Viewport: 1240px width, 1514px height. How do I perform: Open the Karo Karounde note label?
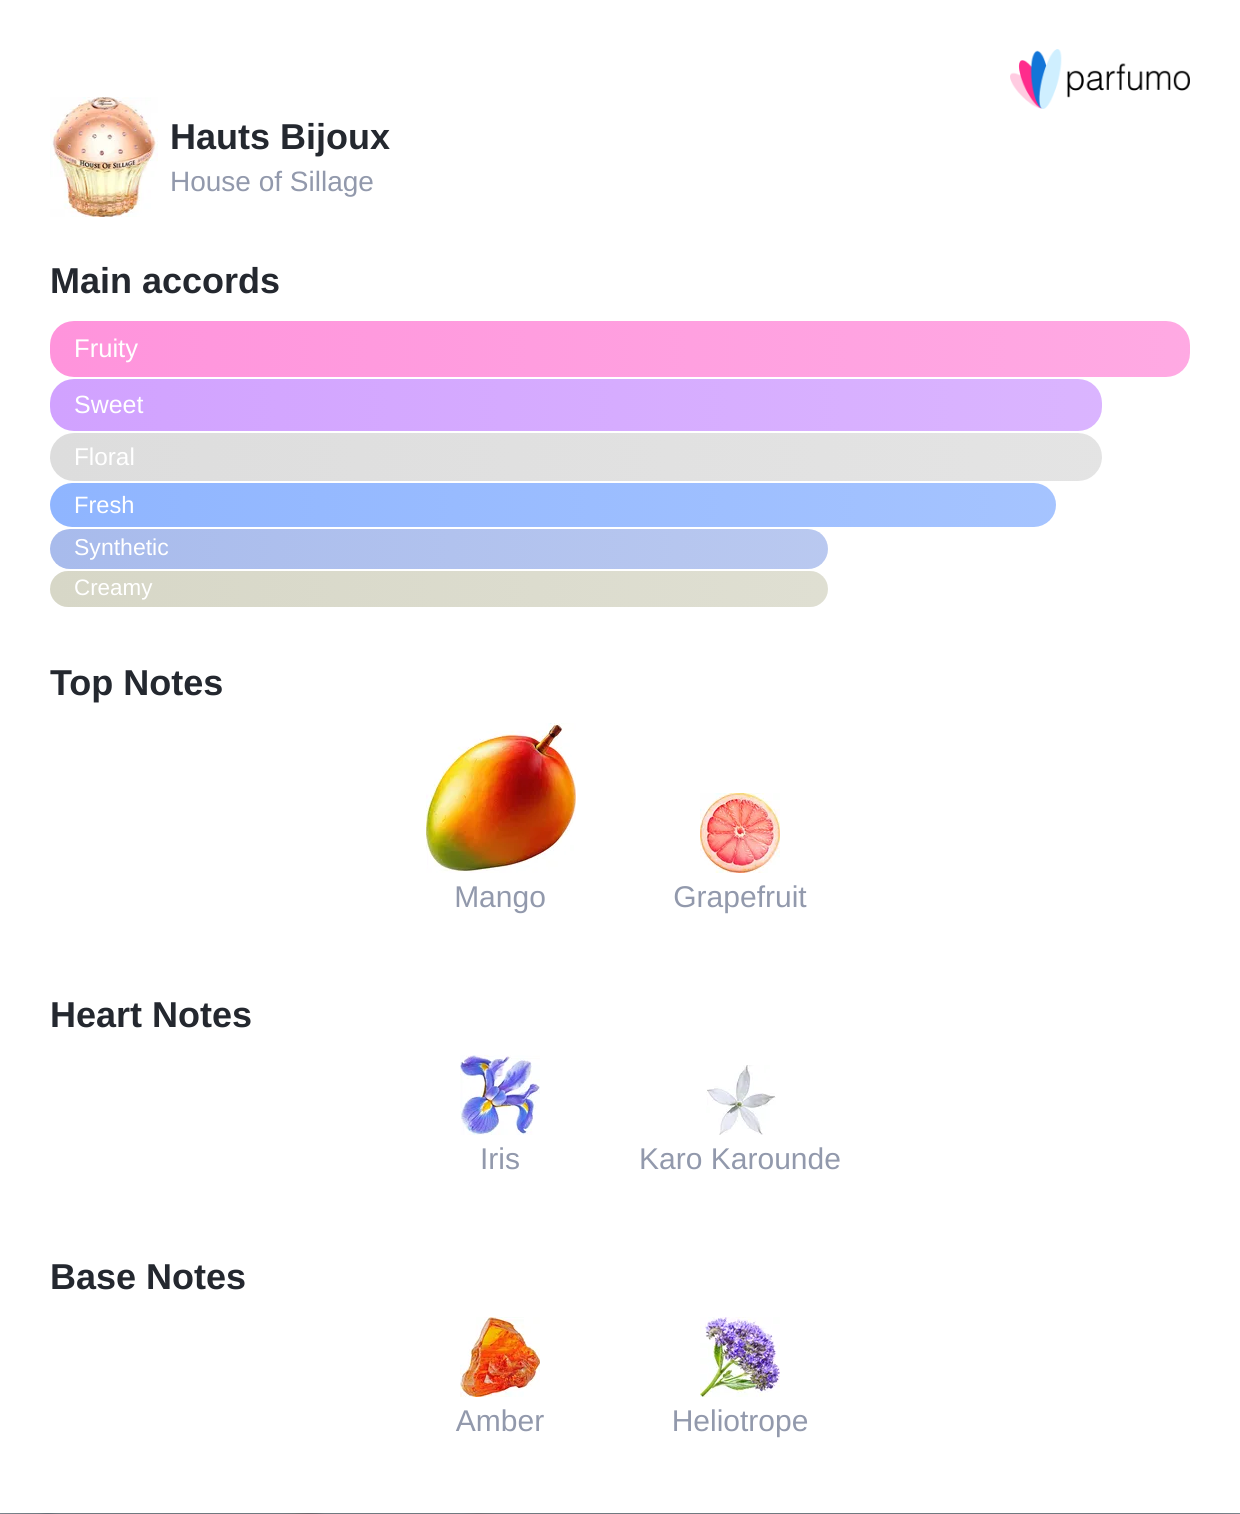[x=740, y=1159]
